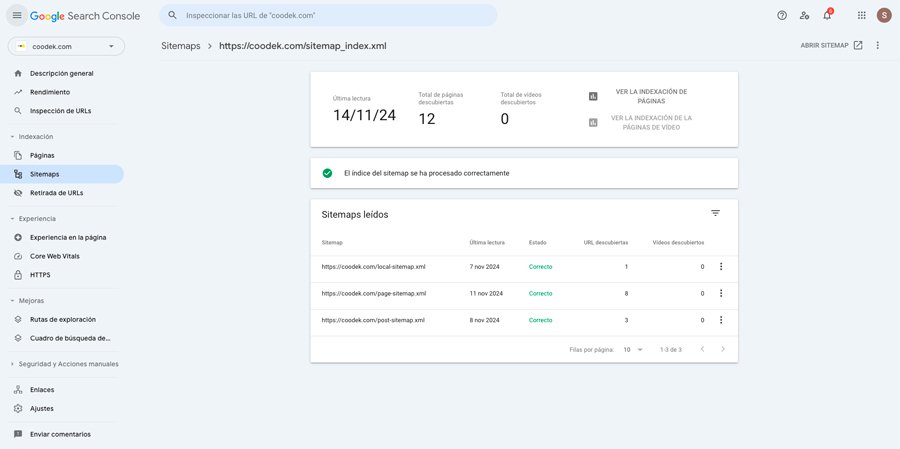Open Cuadro de búsqueda de... item

[62, 338]
